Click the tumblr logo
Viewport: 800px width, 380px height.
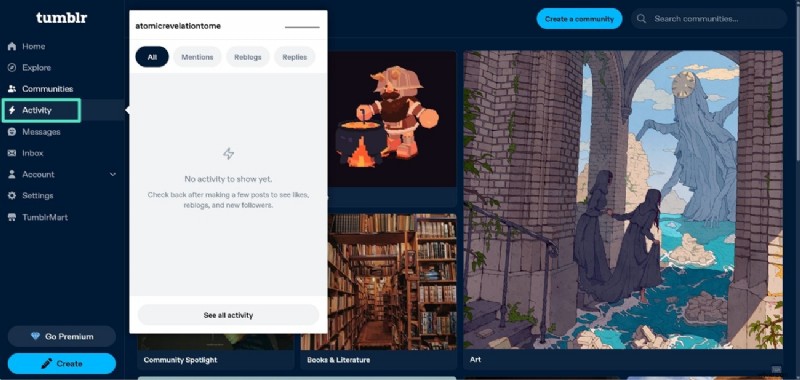click(x=61, y=18)
